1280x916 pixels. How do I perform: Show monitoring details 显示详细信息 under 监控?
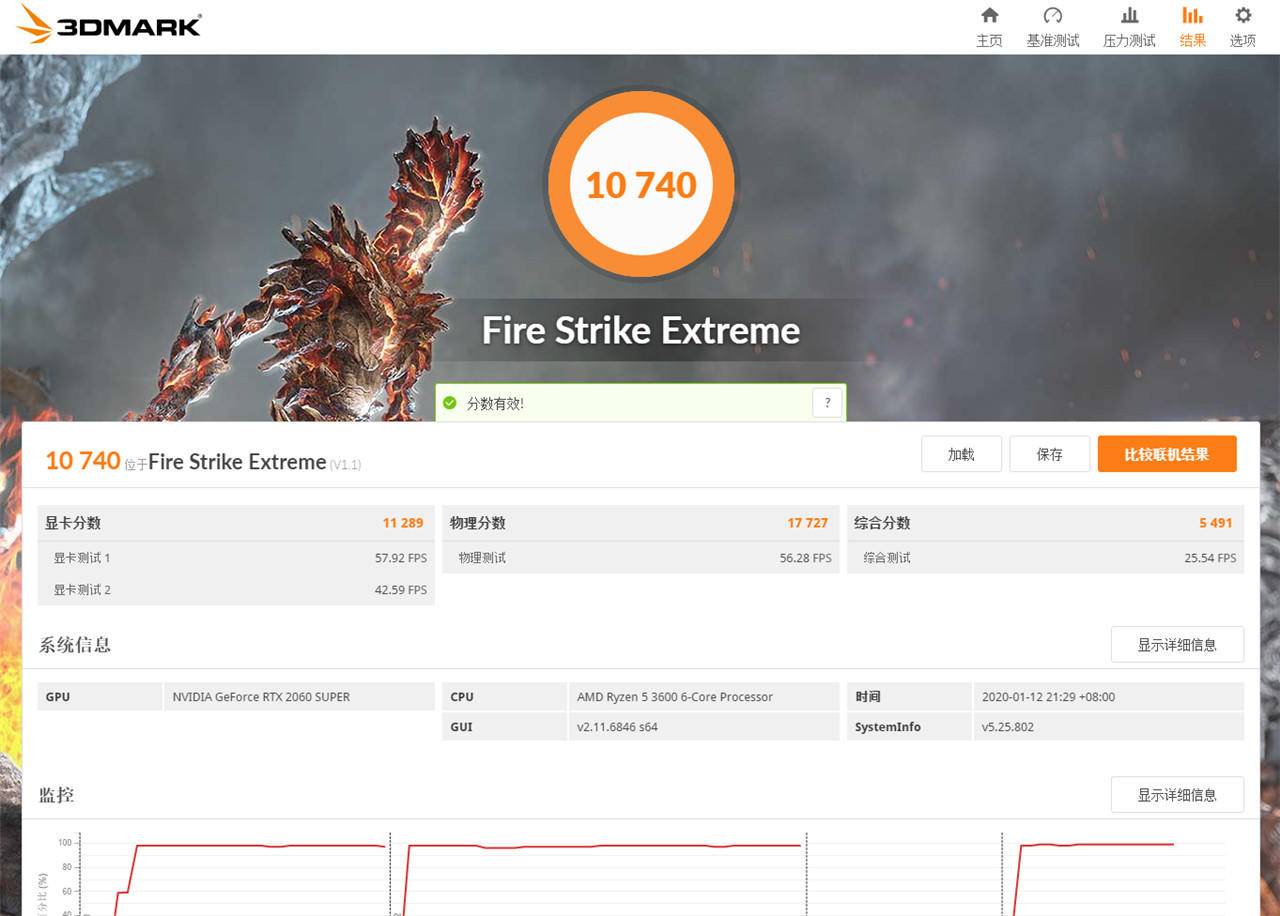[1177, 795]
